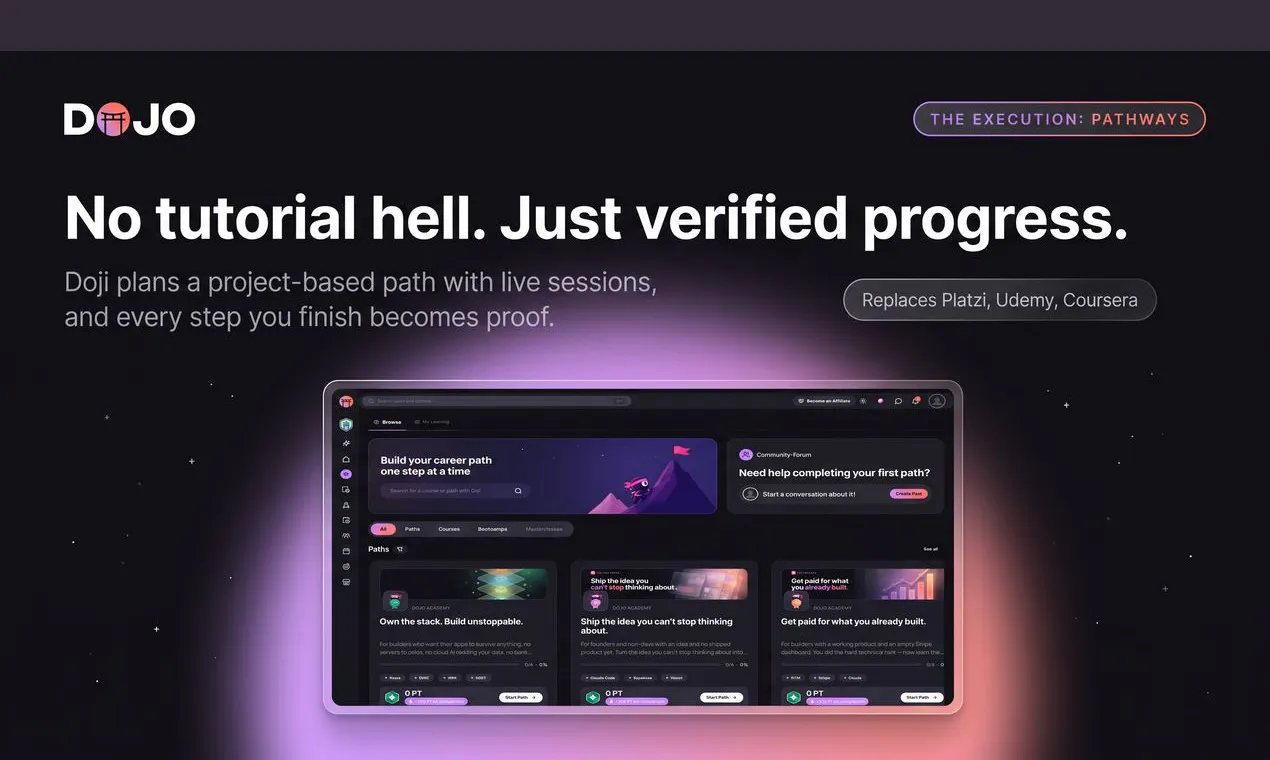This screenshot has width=1270, height=760.
Task: Focus the search course or path field
Action: point(454,491)
